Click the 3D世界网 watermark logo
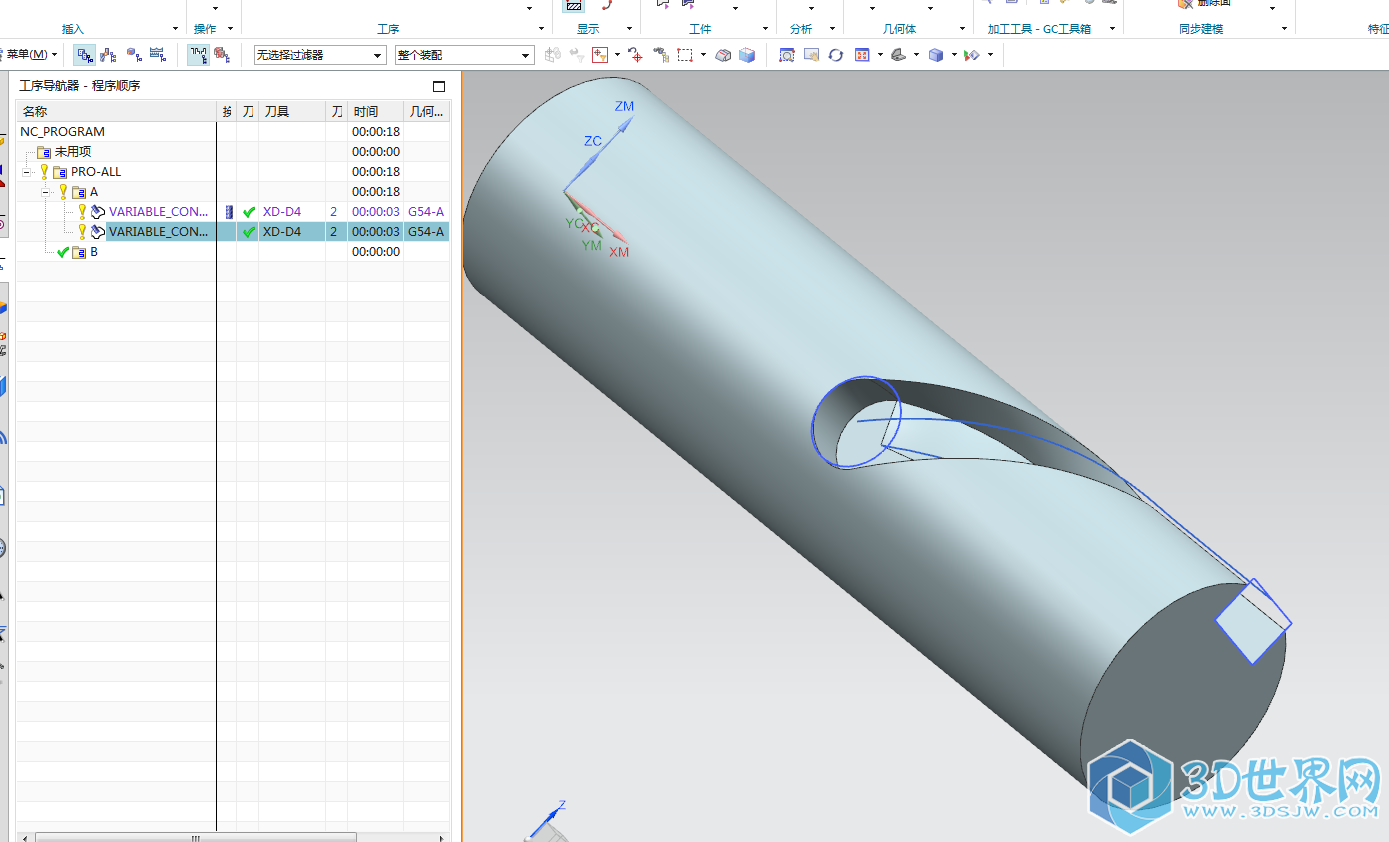Viewport: 1389px width, 842px height. pos(1234,786)
